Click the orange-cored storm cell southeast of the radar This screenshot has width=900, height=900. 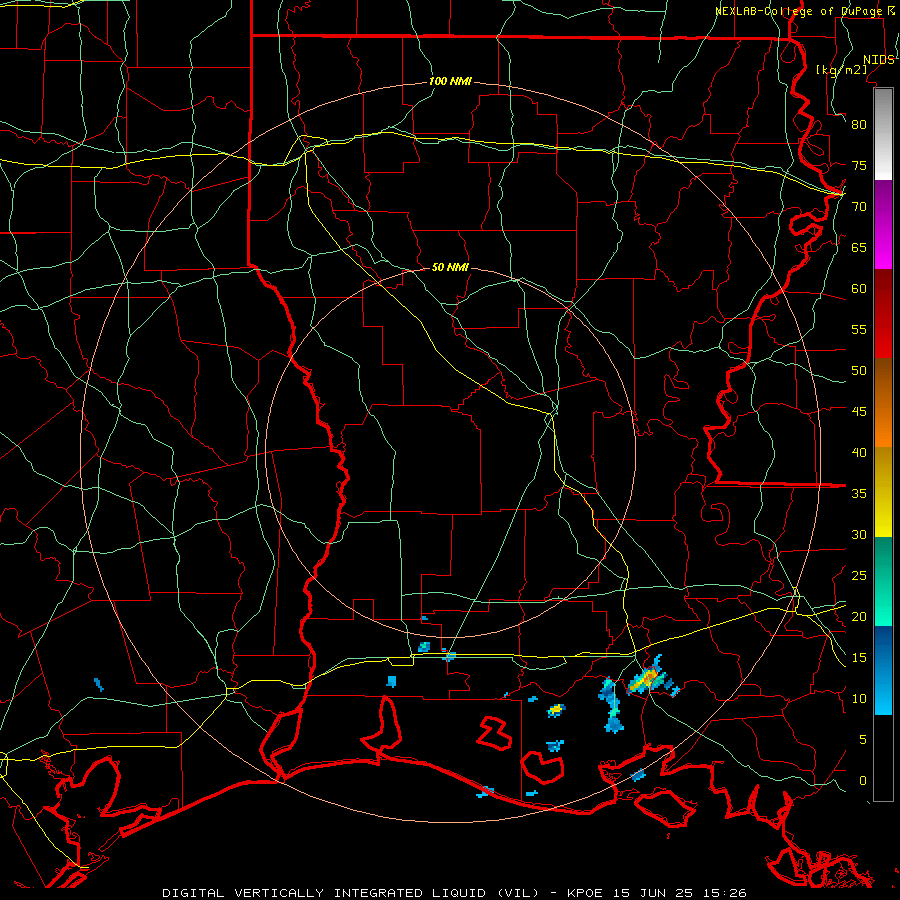[649, 678]
